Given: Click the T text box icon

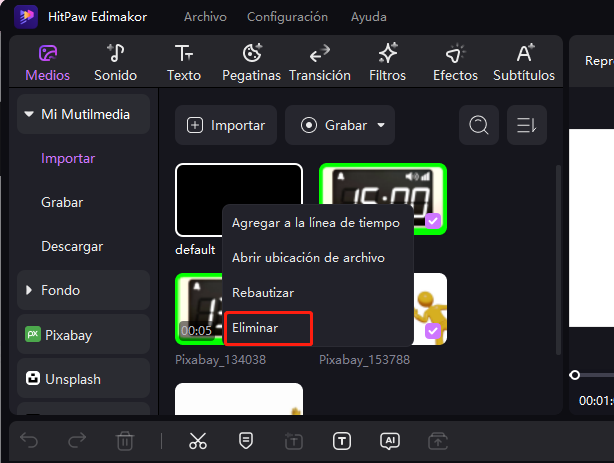Looking at the screenshot, I should [342, 441].
